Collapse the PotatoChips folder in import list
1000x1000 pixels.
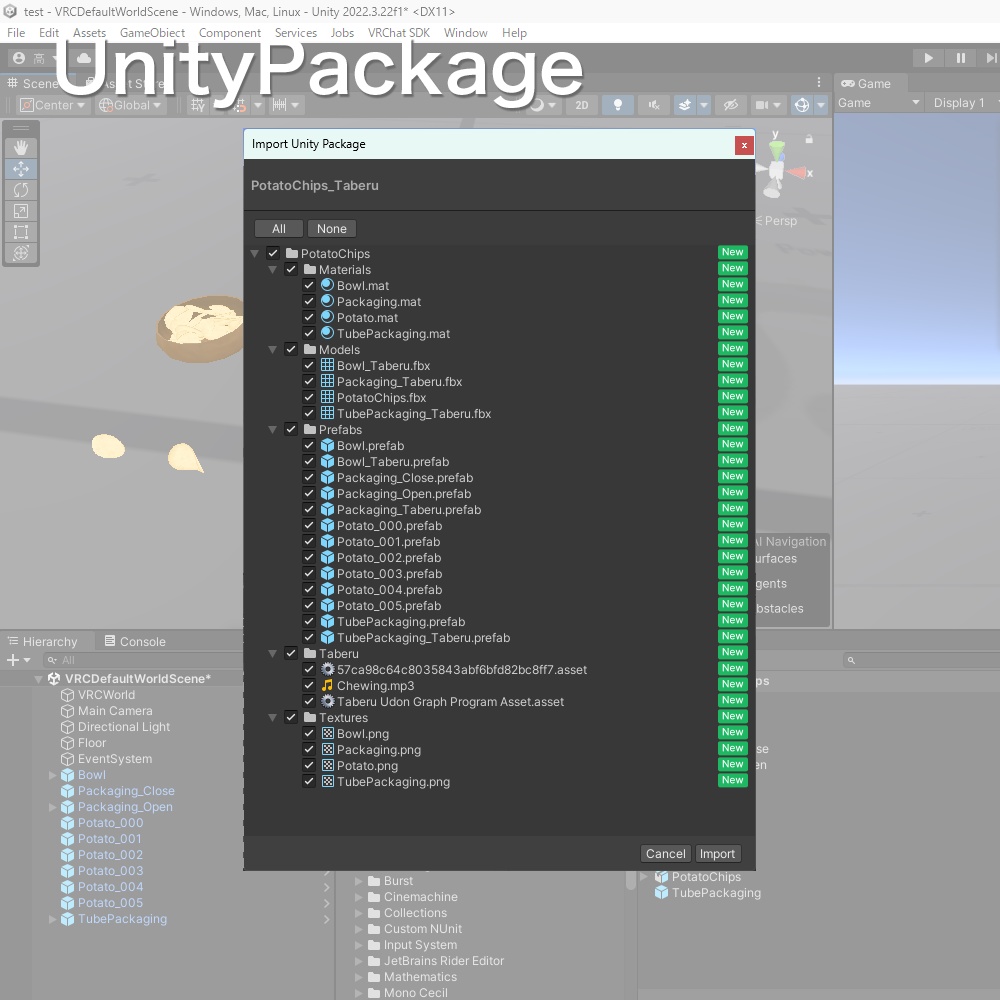254,254
